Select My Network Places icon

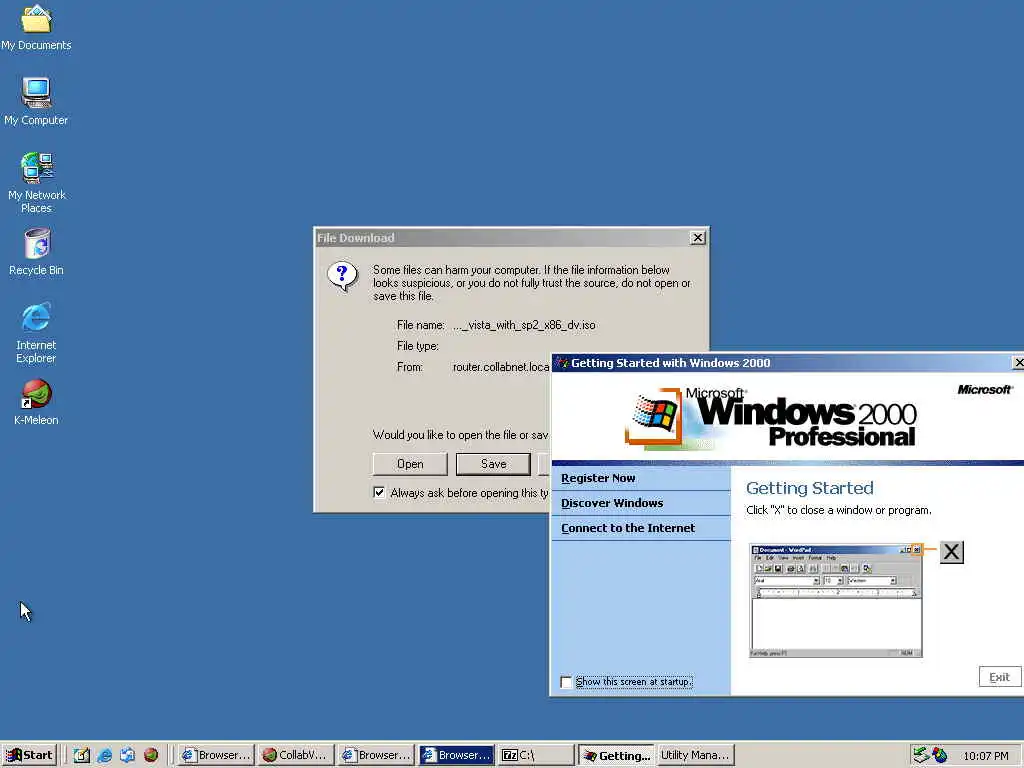tap(37, 182)
